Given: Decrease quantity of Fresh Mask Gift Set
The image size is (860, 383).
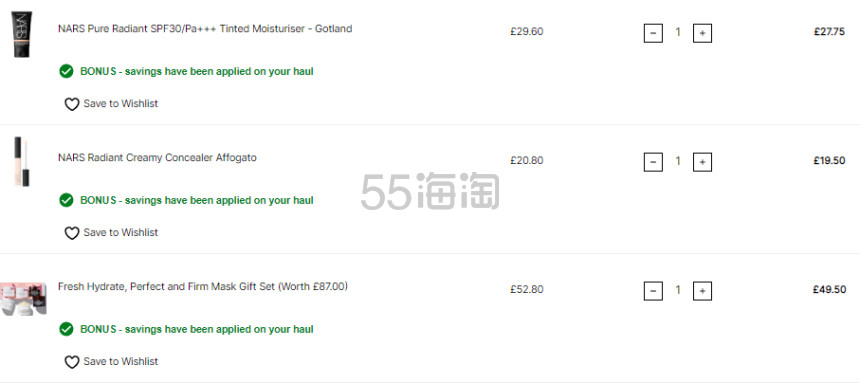Looking at the screenshot, I should coord(653,291).
